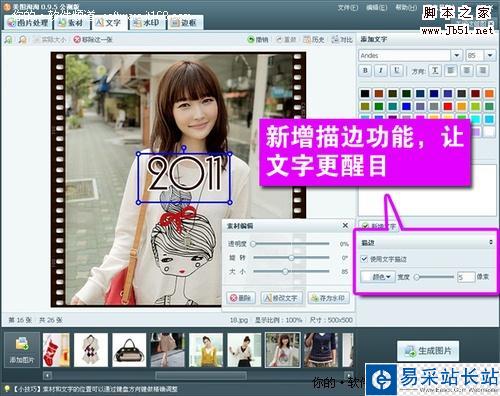500x396 pixels.
Task: Open the 帮助(H) menu
Action: pyautogui.click(x=406, y=7)
